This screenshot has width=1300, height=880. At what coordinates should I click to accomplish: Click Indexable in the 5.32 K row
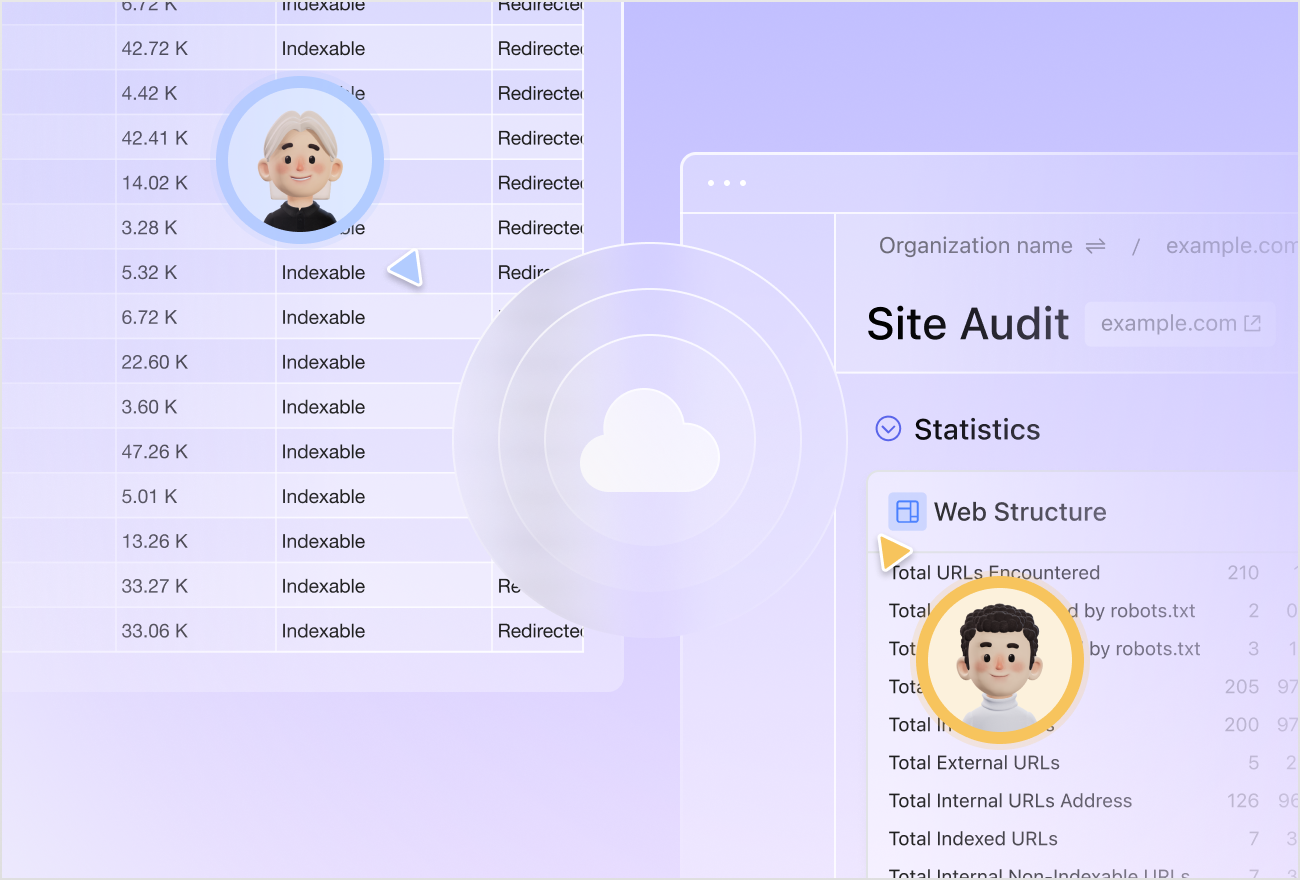coord(323,273)
